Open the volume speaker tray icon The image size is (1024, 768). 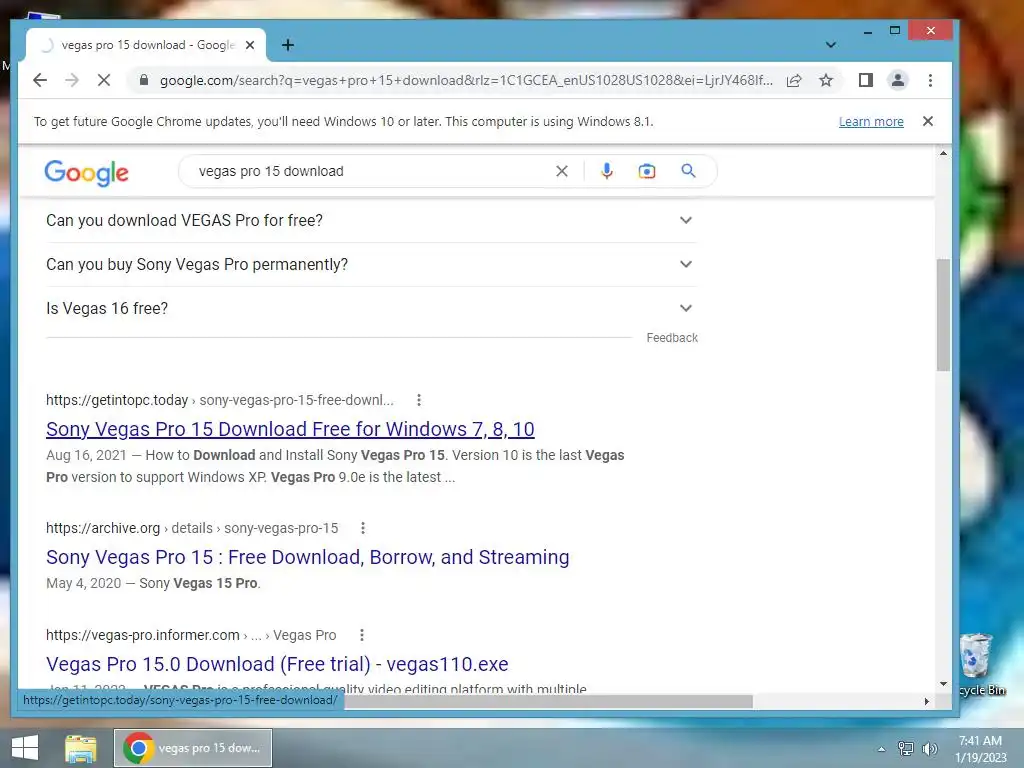(x=929, y=749)
